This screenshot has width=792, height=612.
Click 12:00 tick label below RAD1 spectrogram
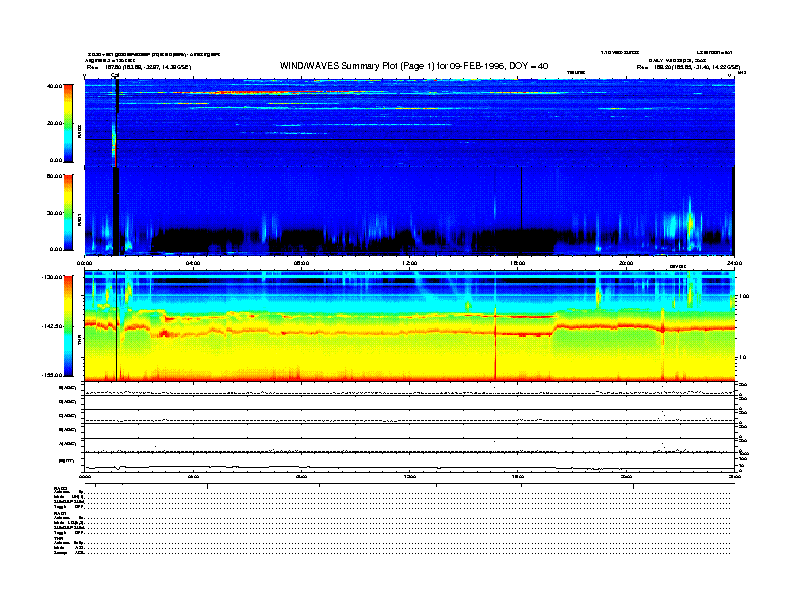coord(410,263)
